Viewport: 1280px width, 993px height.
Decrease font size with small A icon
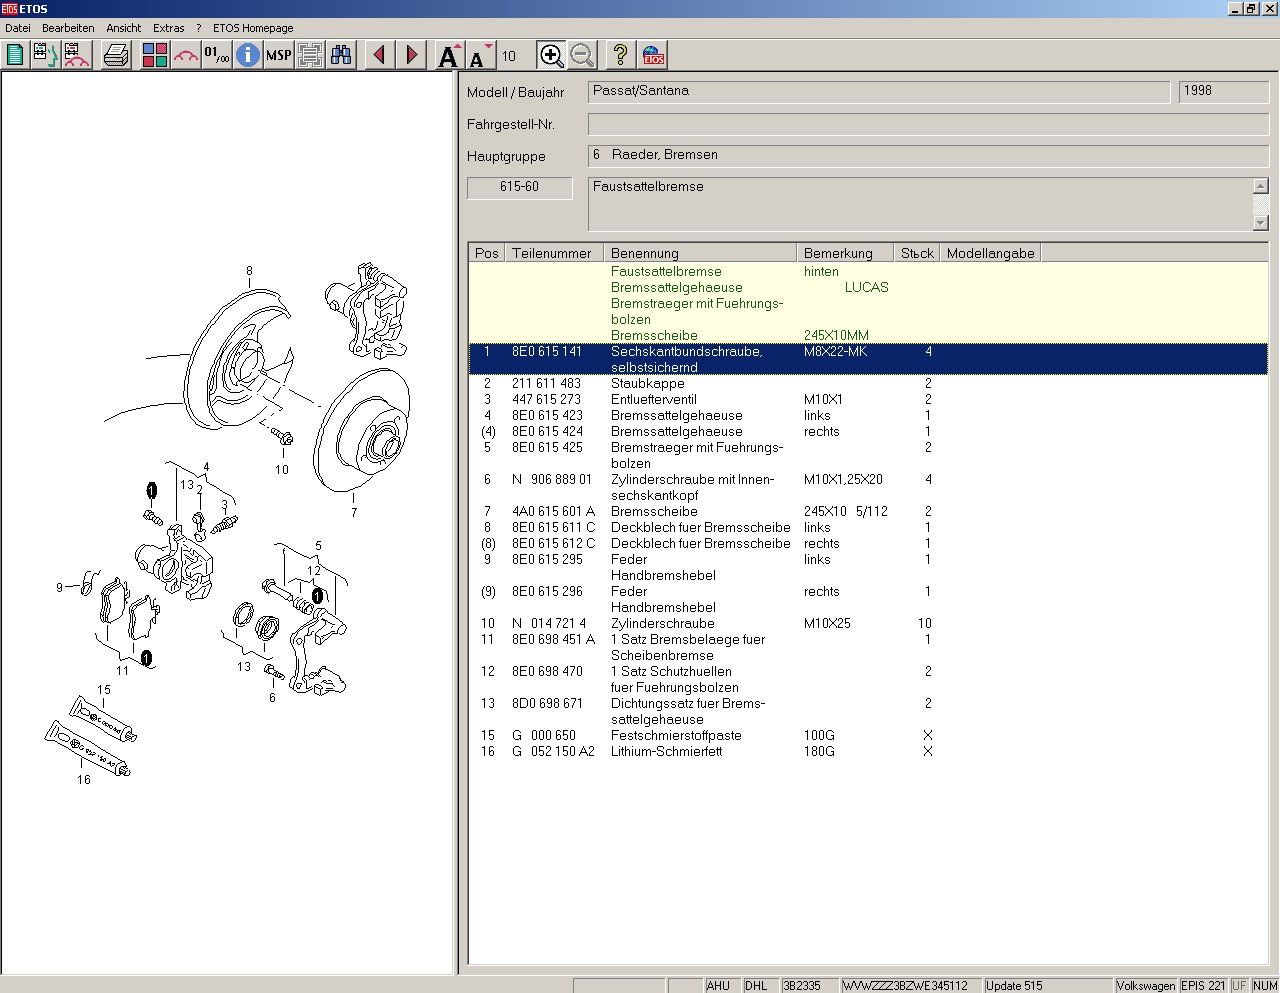click(481, 55)
